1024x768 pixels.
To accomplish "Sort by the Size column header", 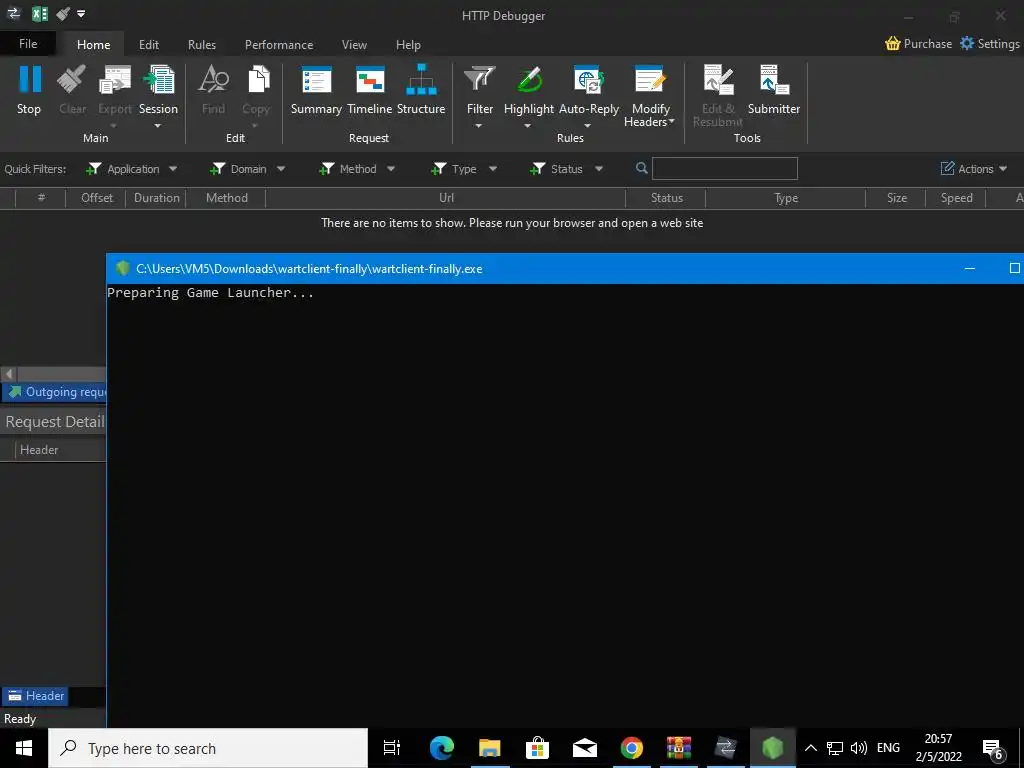I will [x=896, y=198].
